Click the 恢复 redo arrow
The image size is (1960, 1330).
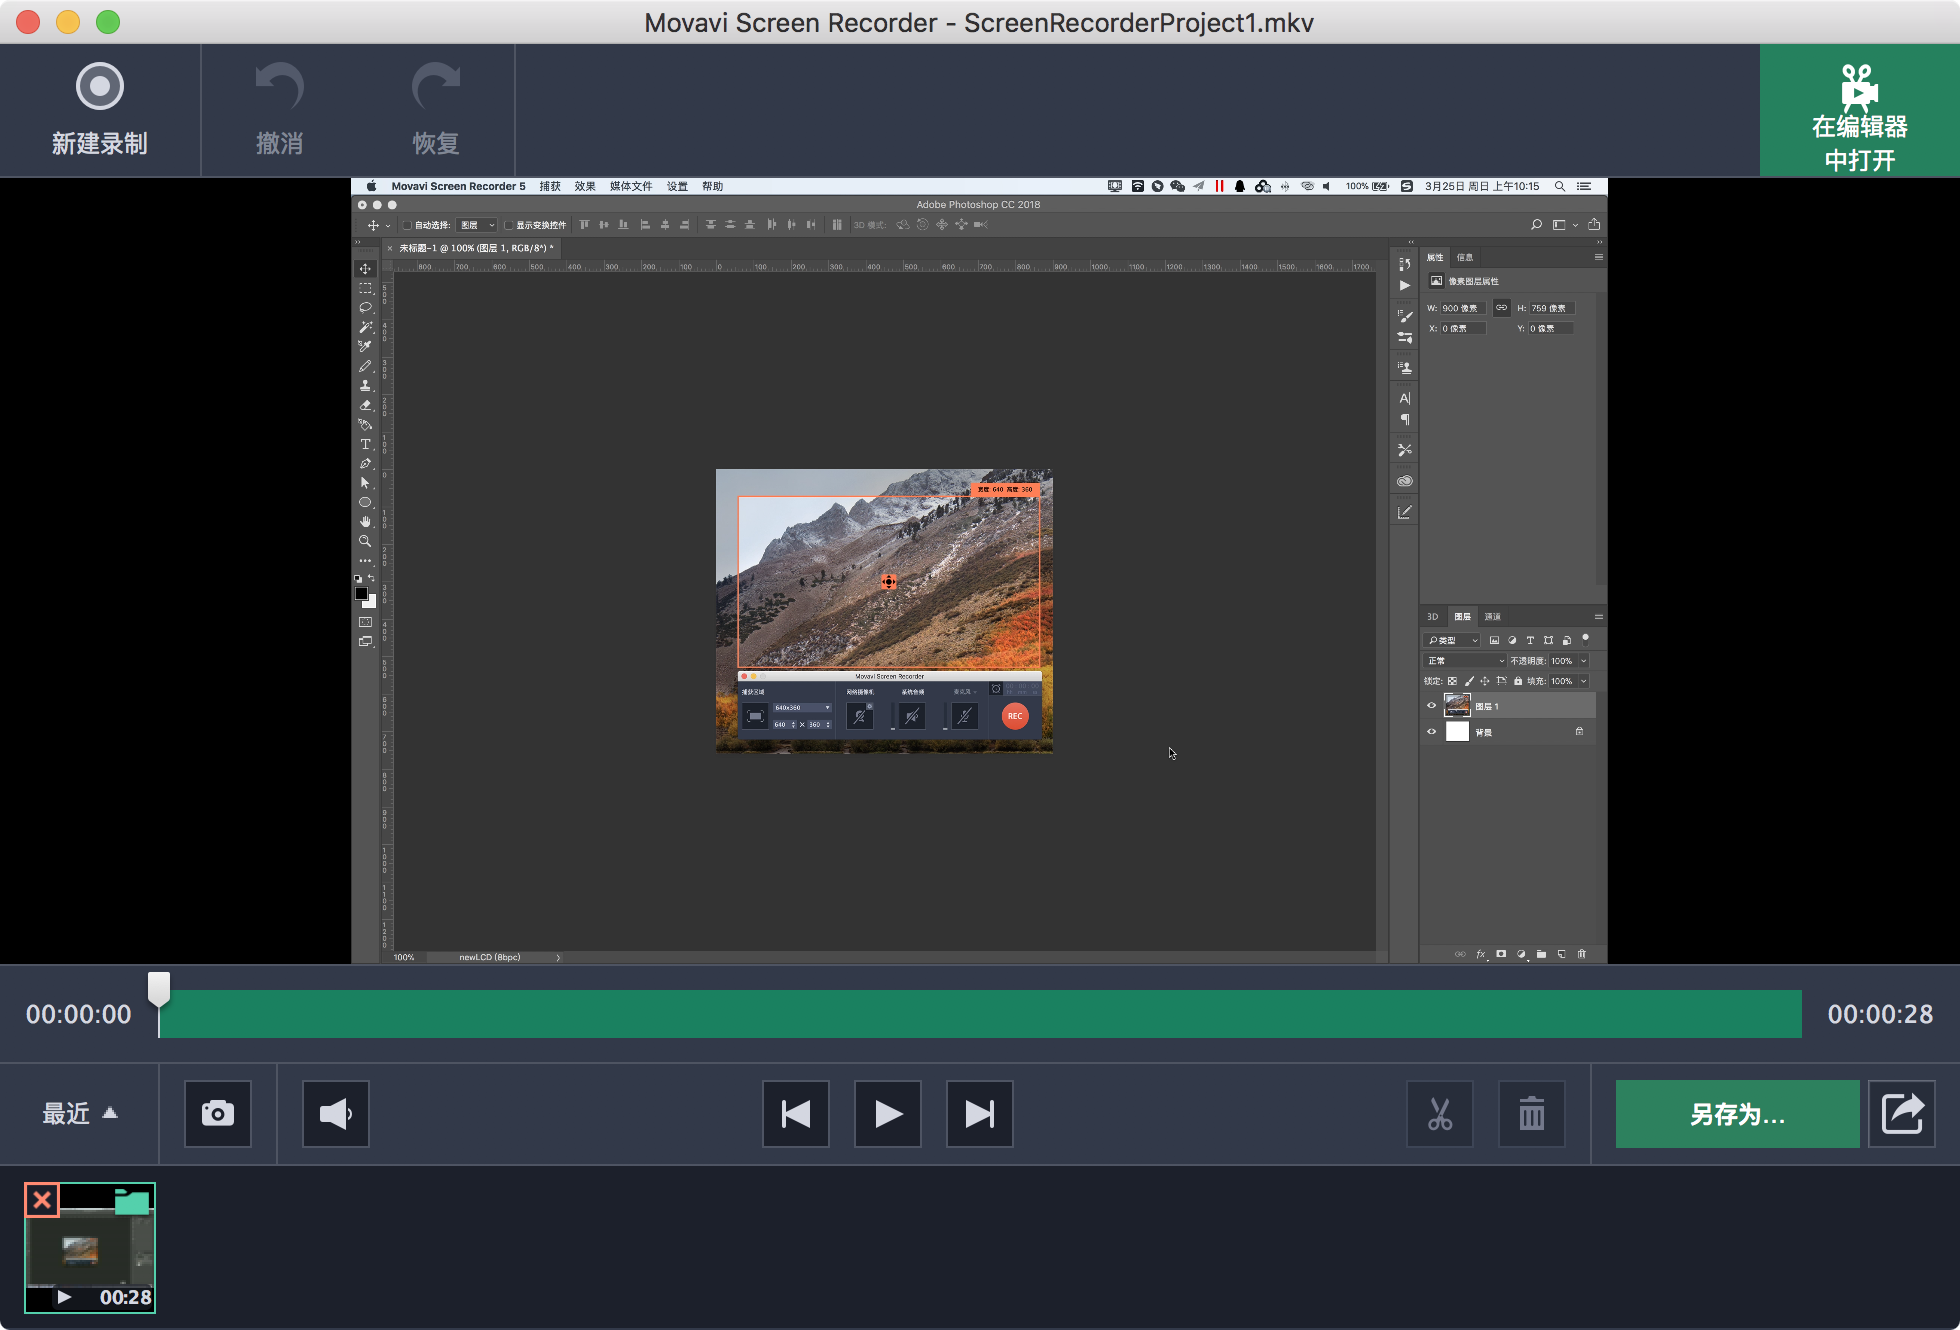click(x=436, y=110)
